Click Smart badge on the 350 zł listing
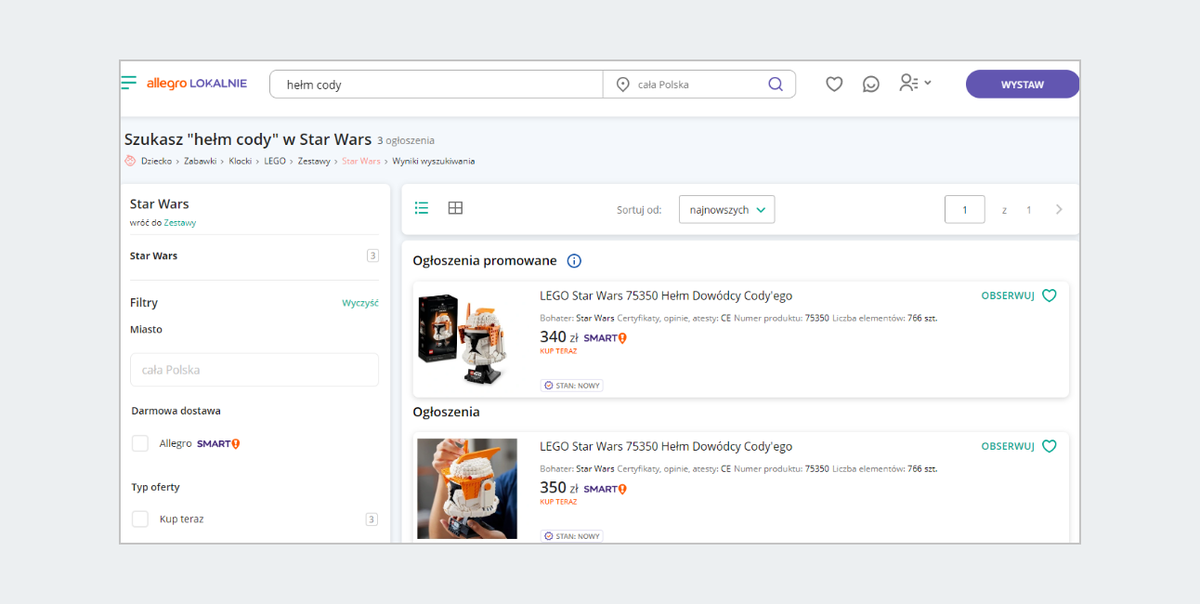The width and height of the screenshot is (1200, 604). [605, 489]
